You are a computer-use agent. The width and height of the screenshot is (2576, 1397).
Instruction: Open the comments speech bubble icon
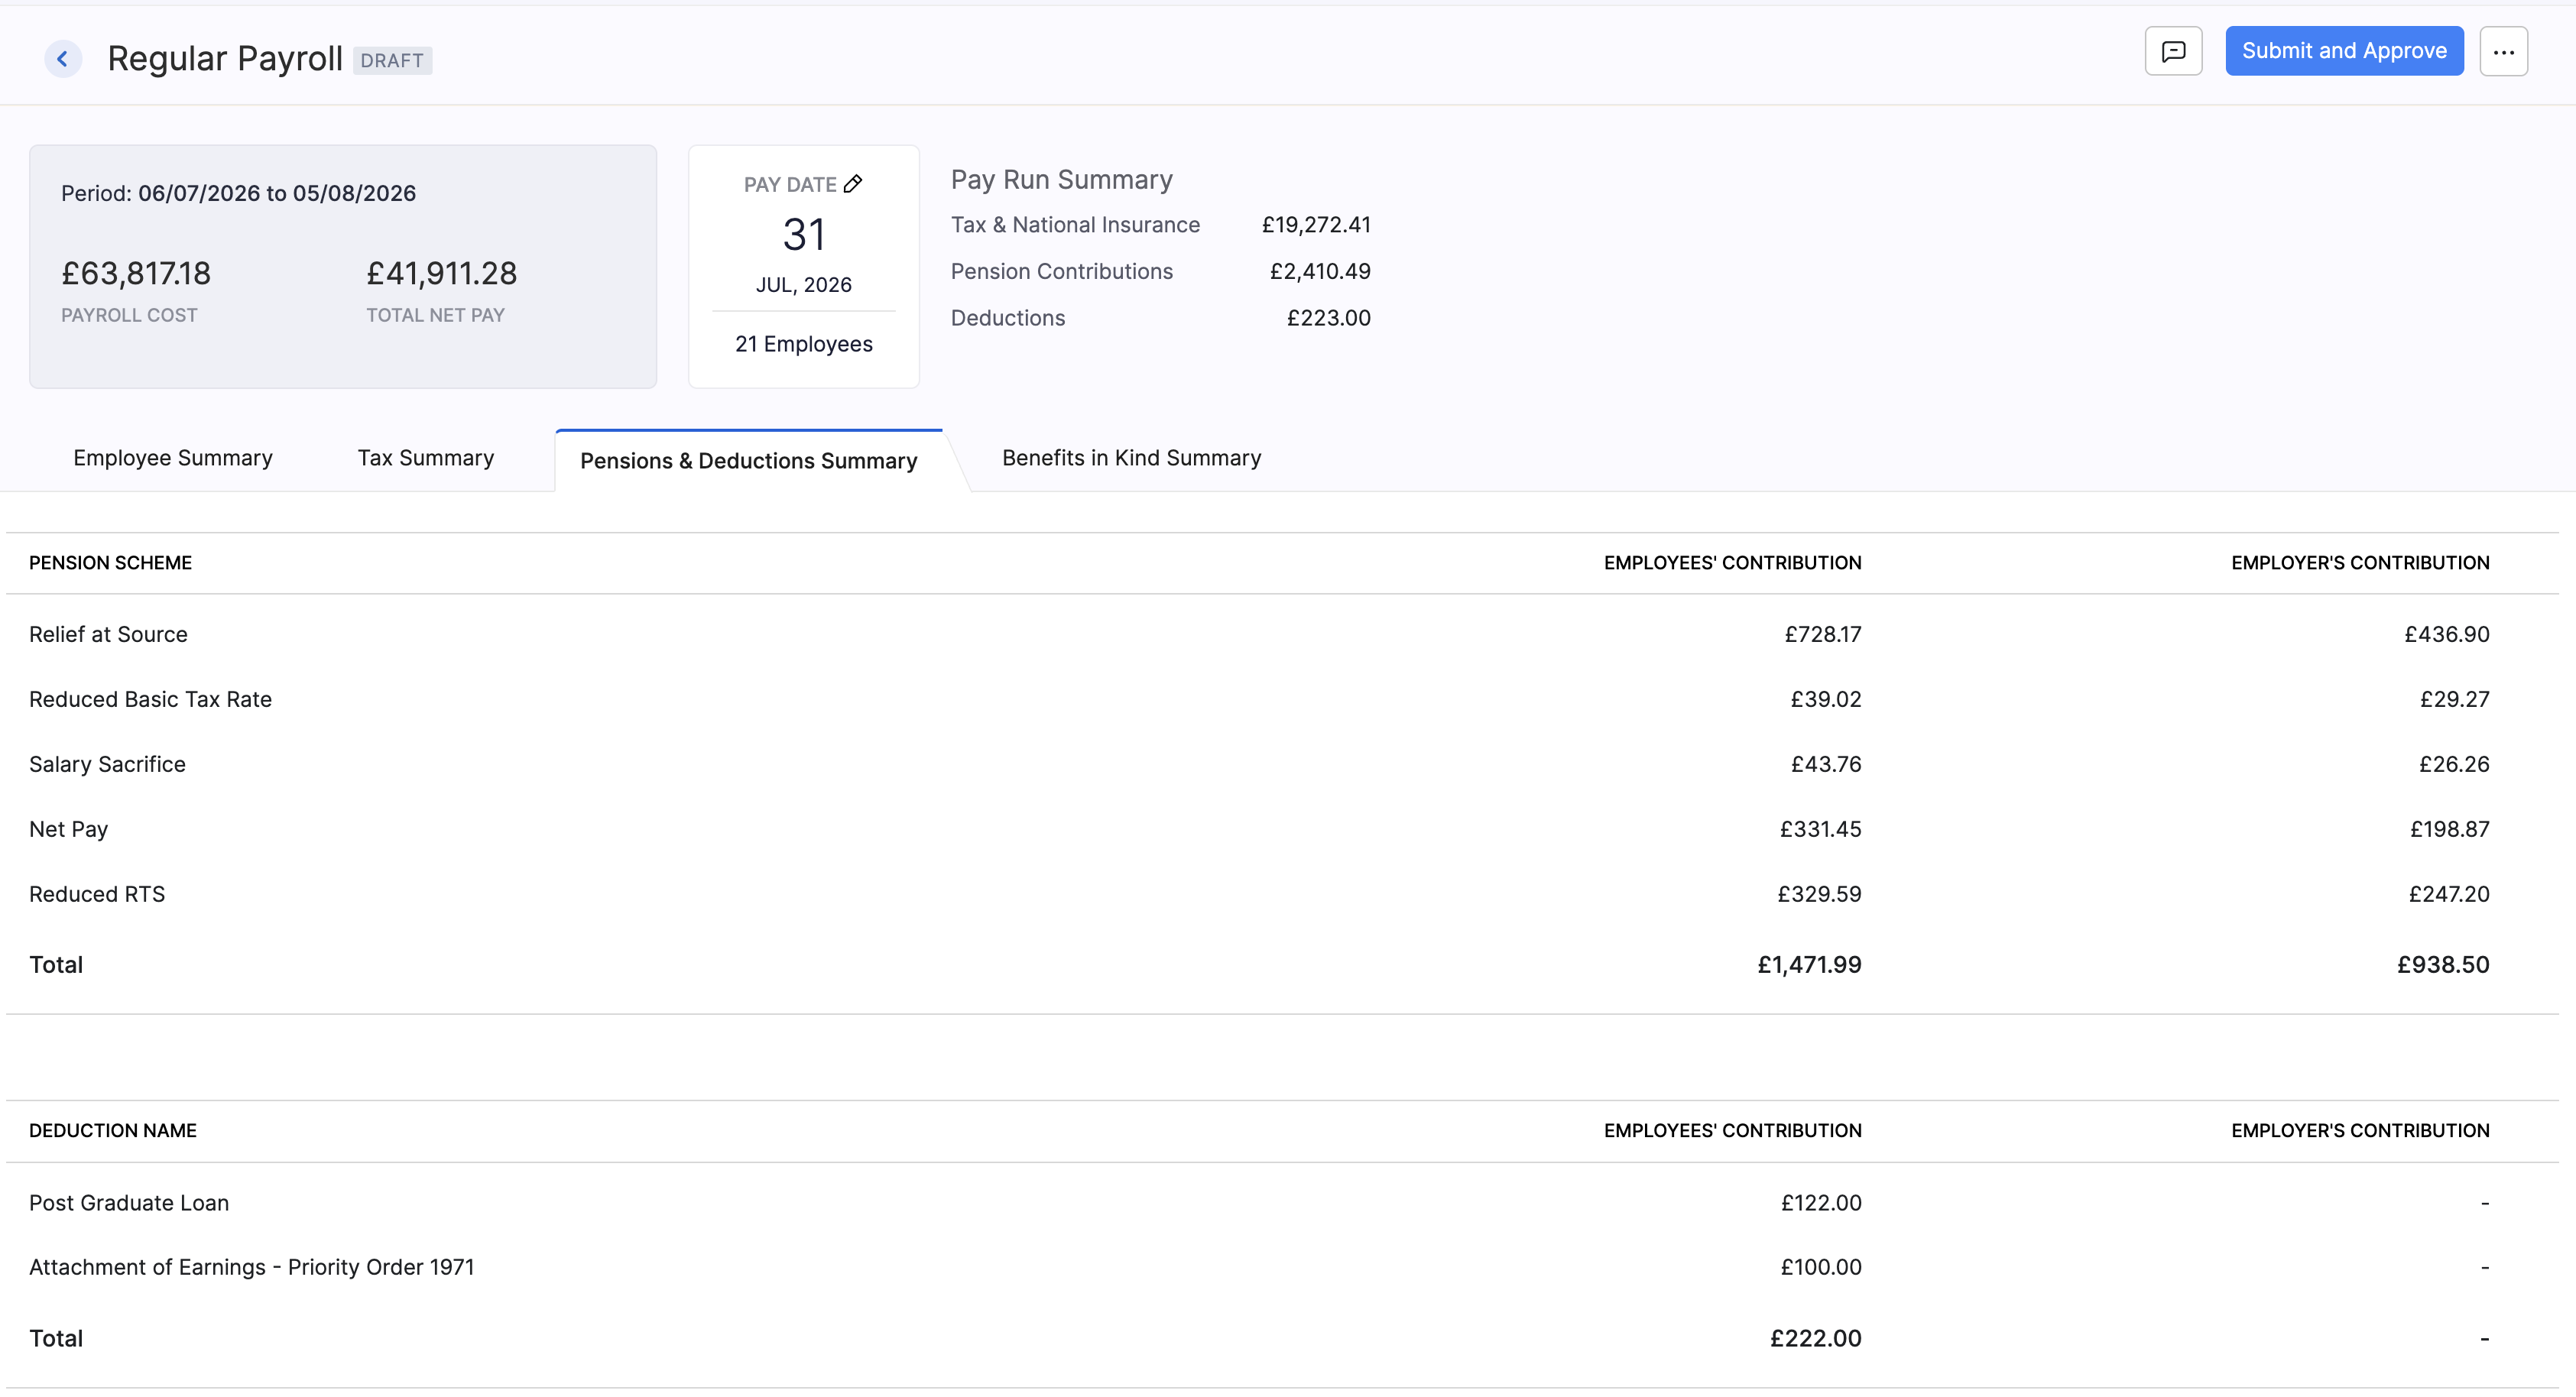2173,51
